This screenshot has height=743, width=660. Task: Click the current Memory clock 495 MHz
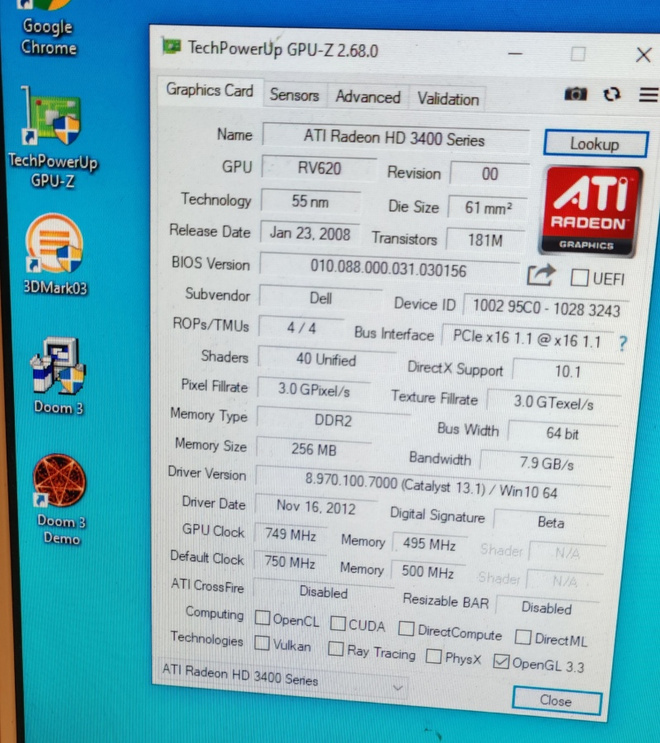click(429, 544)
